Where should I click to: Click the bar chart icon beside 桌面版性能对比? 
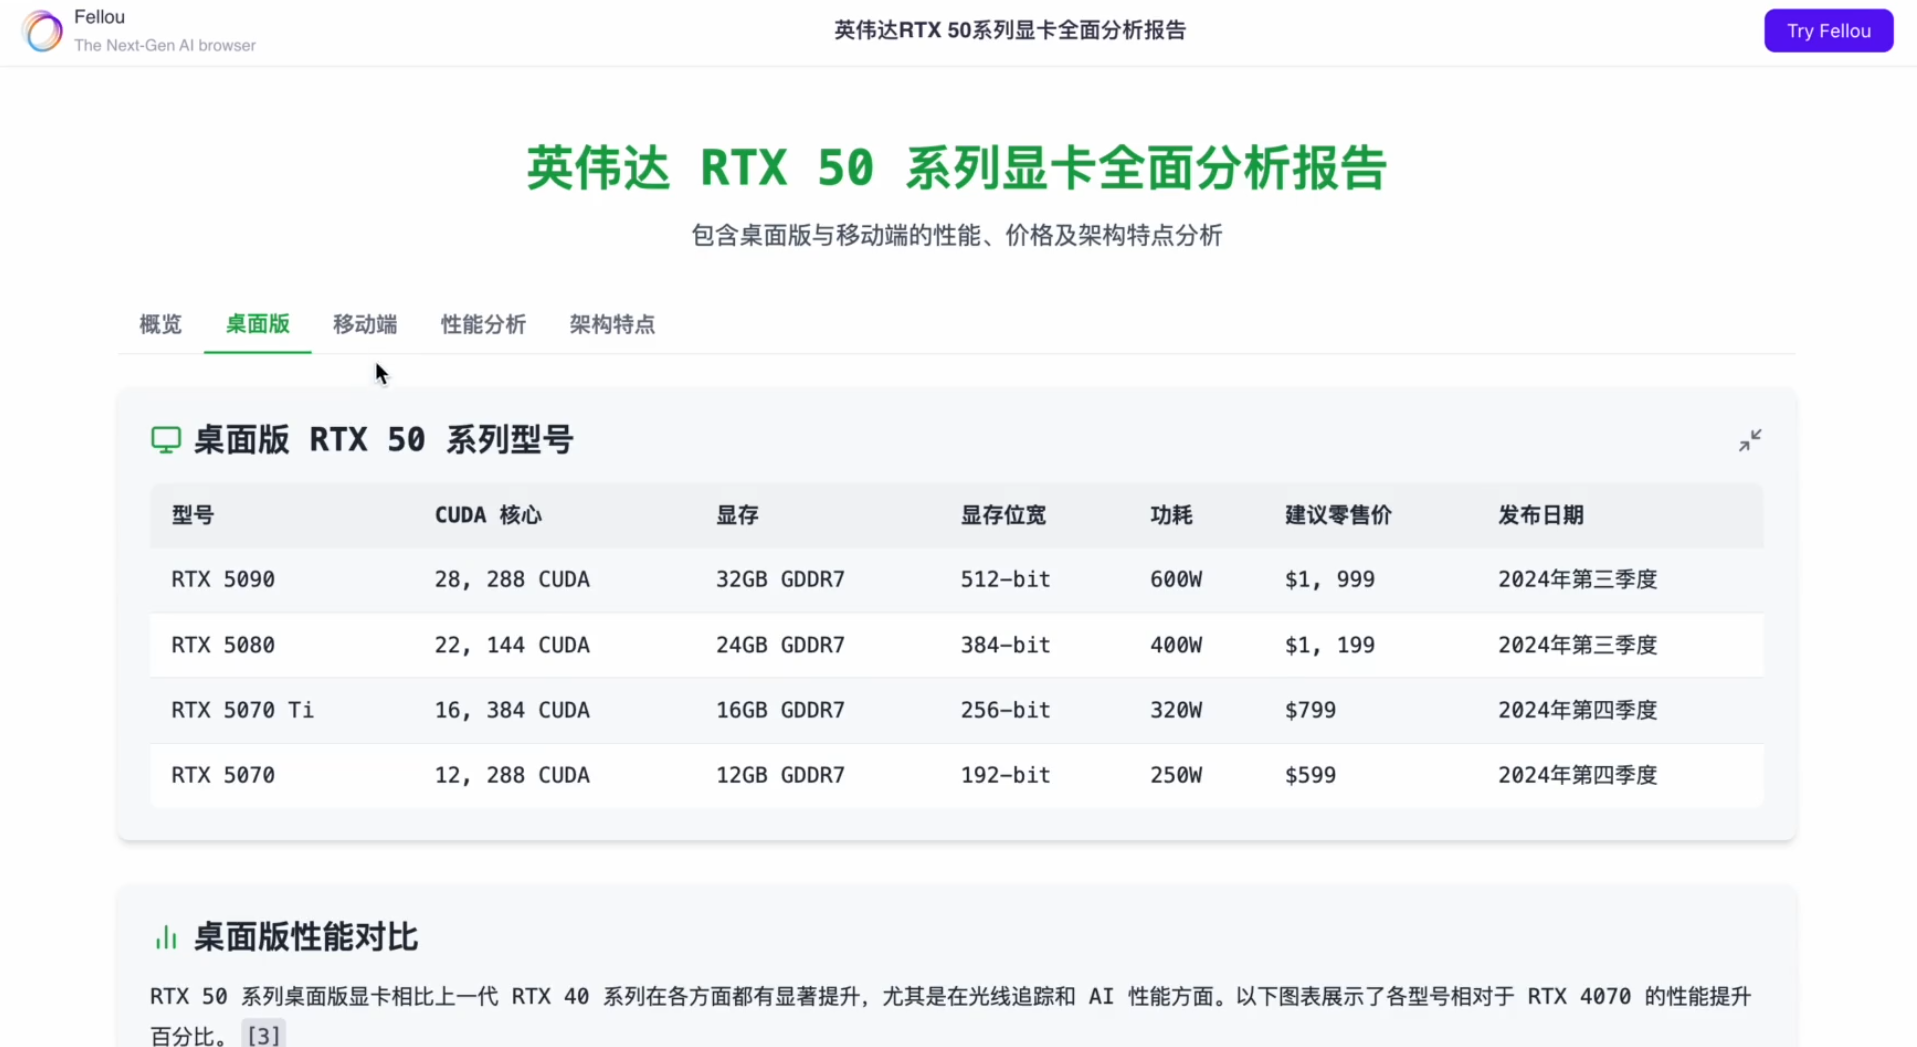(x=166, y=937)
